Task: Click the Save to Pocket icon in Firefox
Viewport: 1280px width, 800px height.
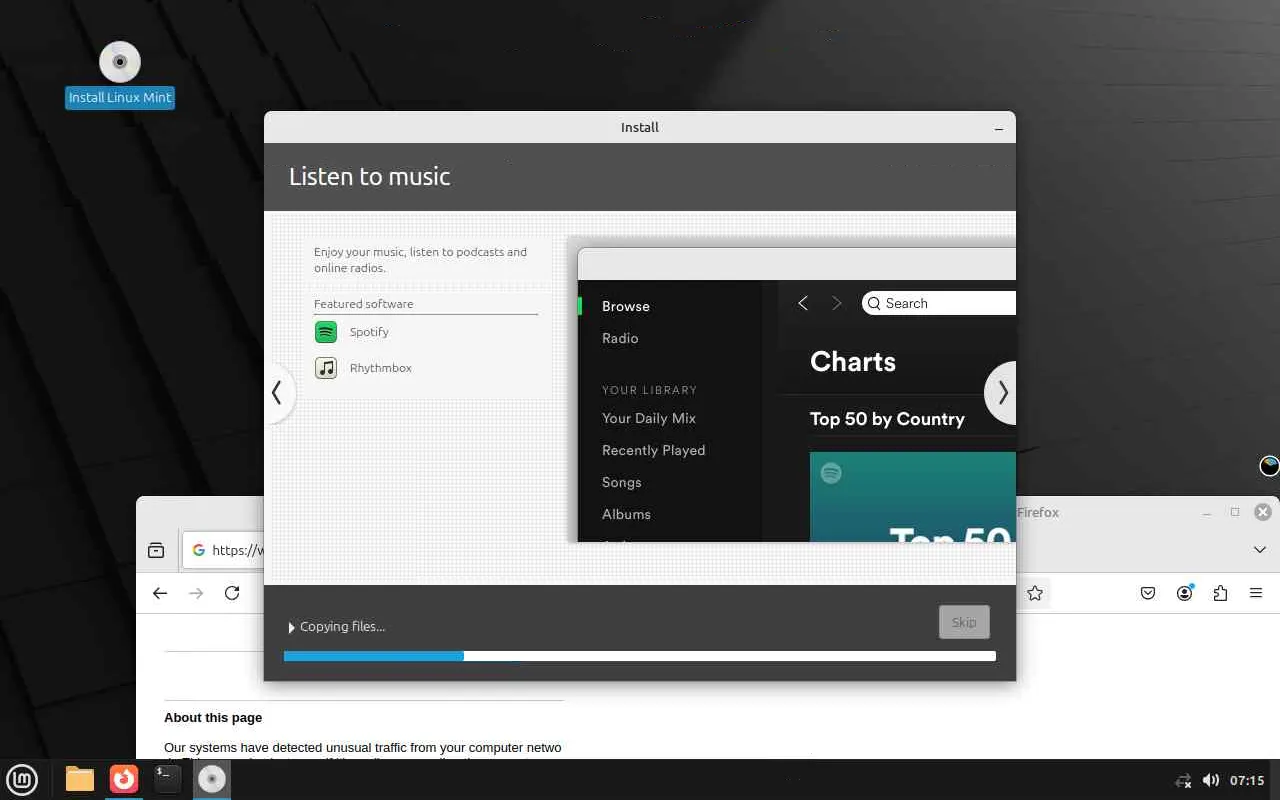Action: pyautogui.click(x=1148, y=593)
